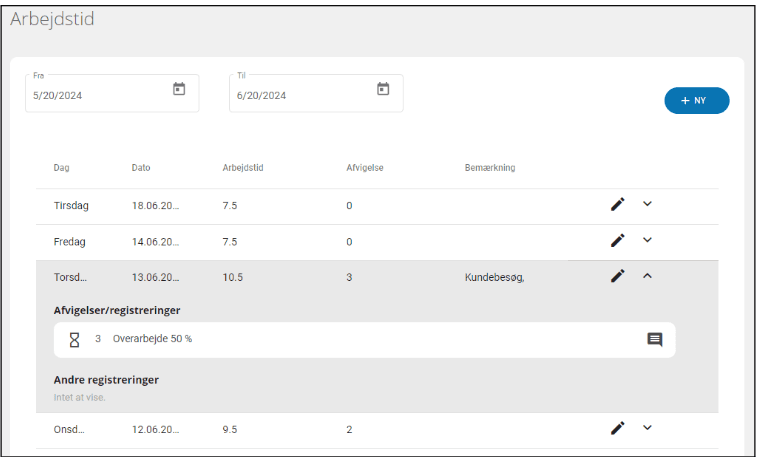Open comment on Overarbejde 50 % registration
The image size is (759, 457).
655,340
